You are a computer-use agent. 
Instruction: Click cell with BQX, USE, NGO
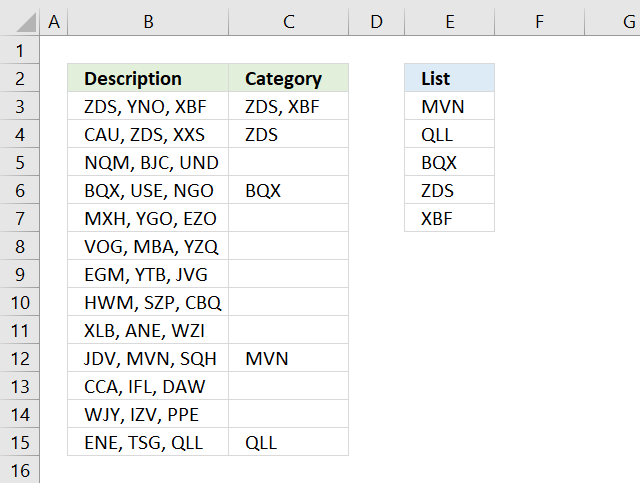148,190
